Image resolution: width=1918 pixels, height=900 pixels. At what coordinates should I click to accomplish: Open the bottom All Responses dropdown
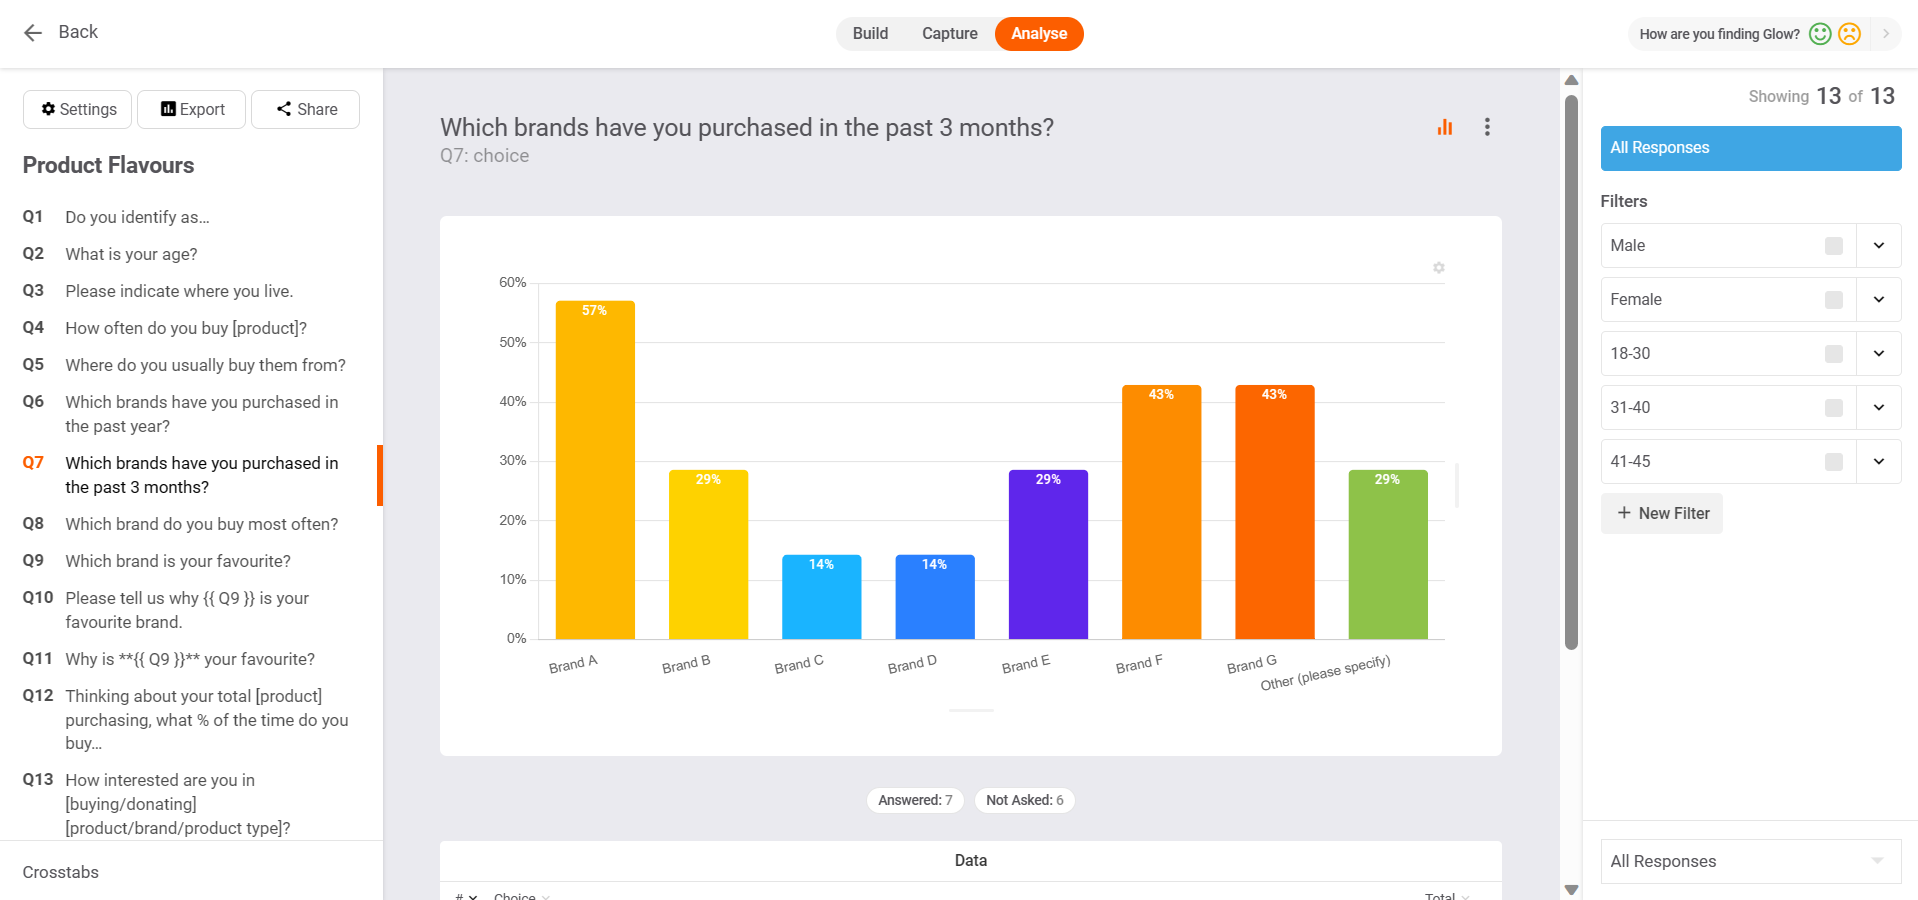tap(1751, 861)
